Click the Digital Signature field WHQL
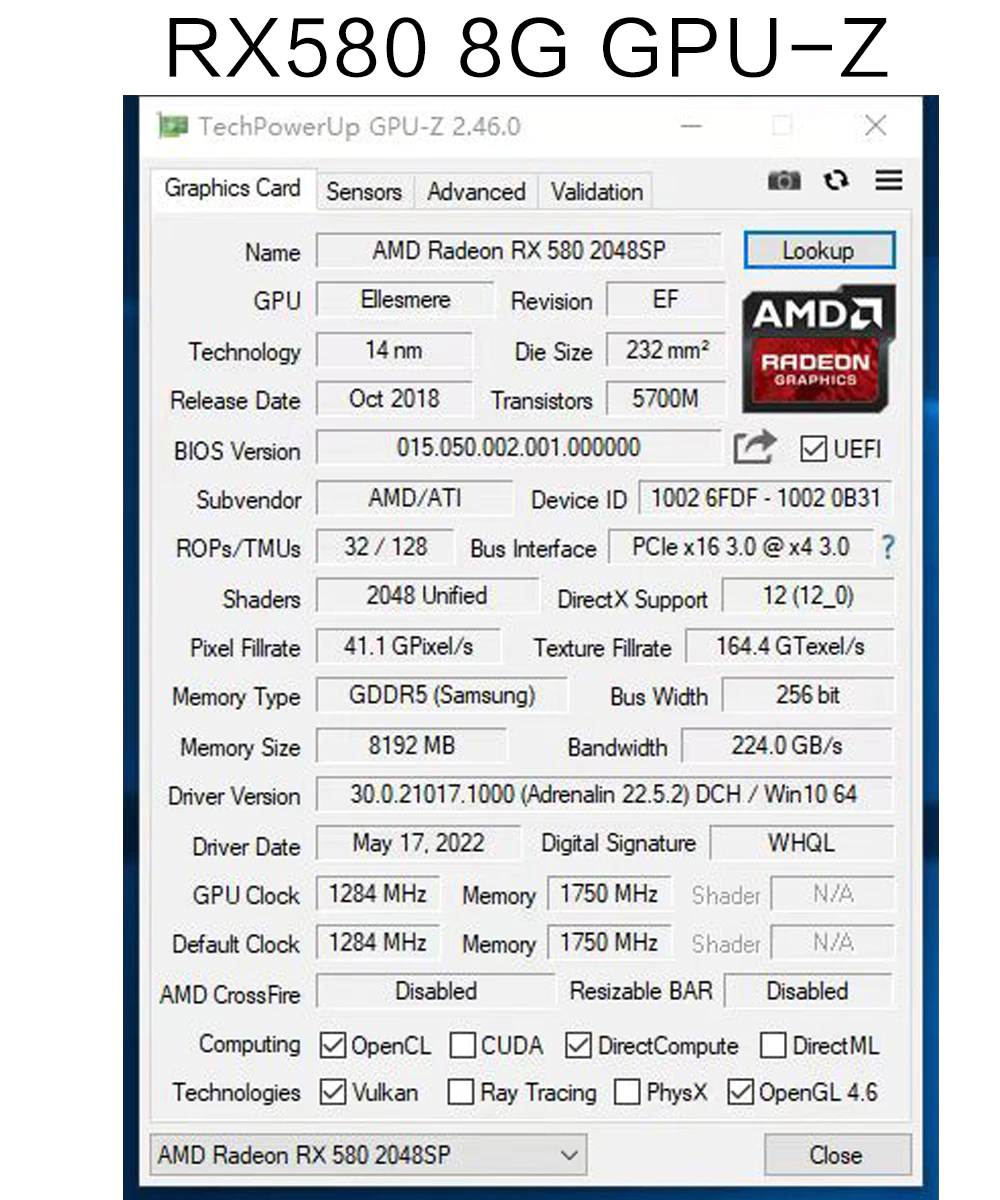 [802, 844]
